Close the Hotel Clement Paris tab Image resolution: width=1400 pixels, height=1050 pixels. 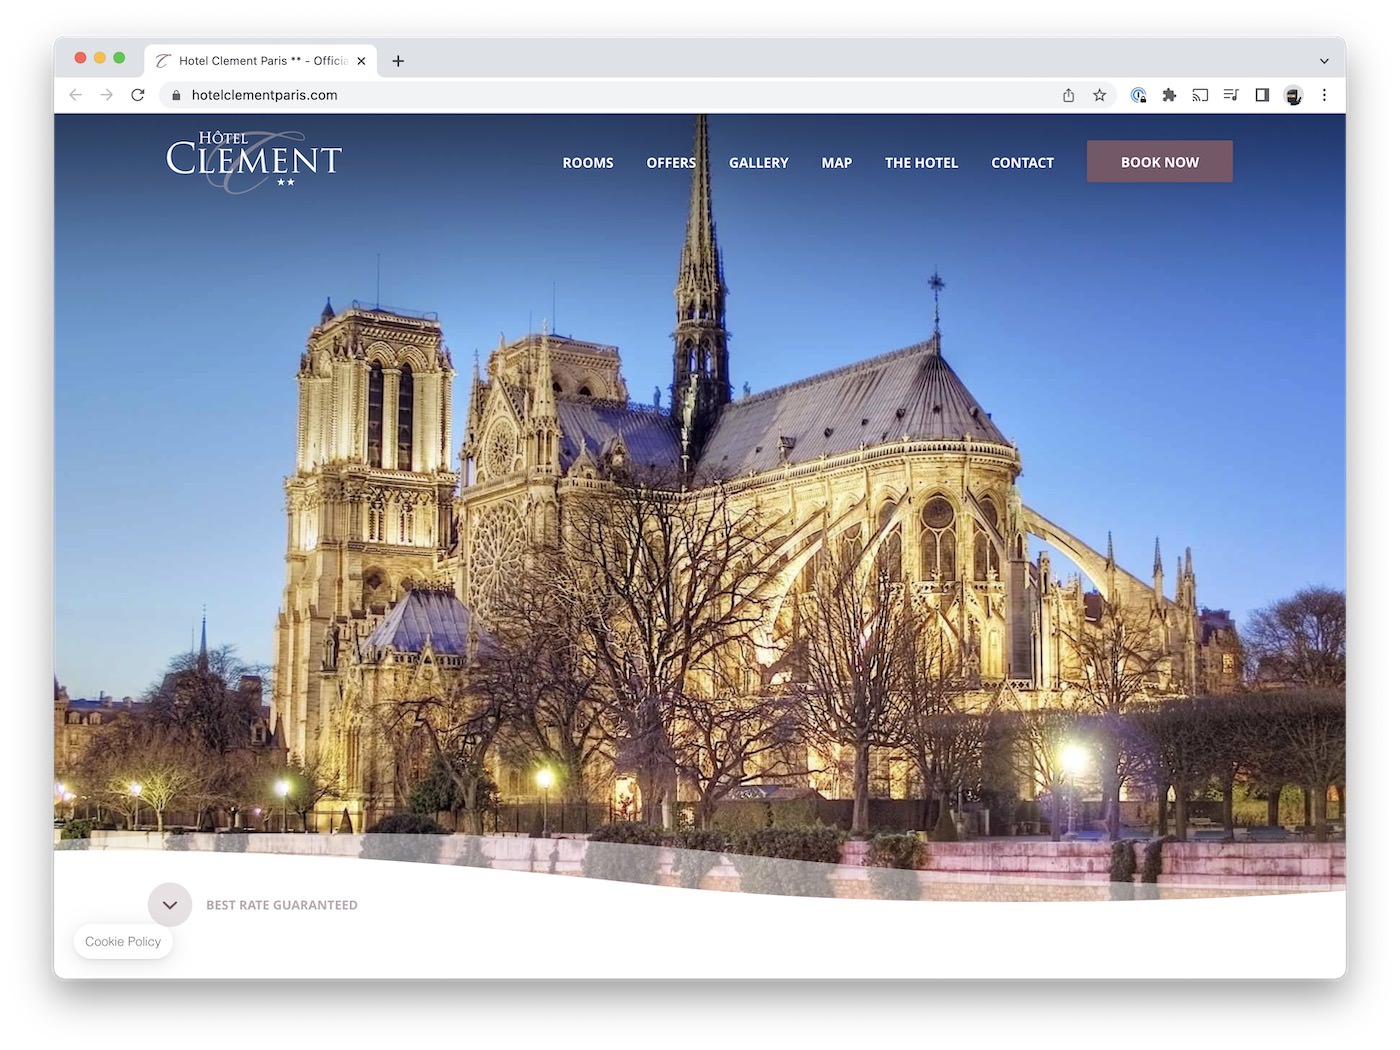[361, 61]
